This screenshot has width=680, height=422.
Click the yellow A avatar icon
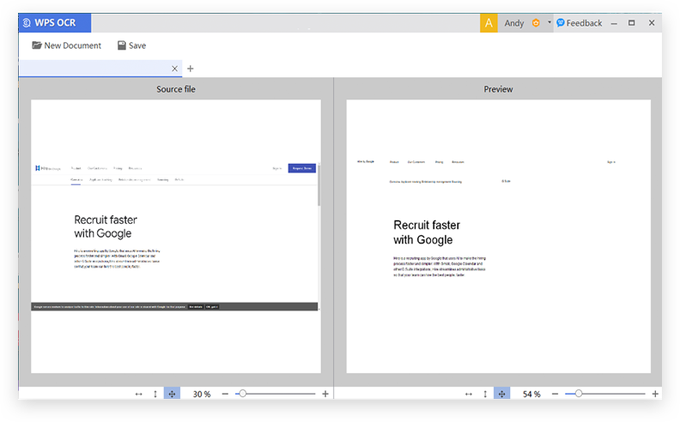489,23
